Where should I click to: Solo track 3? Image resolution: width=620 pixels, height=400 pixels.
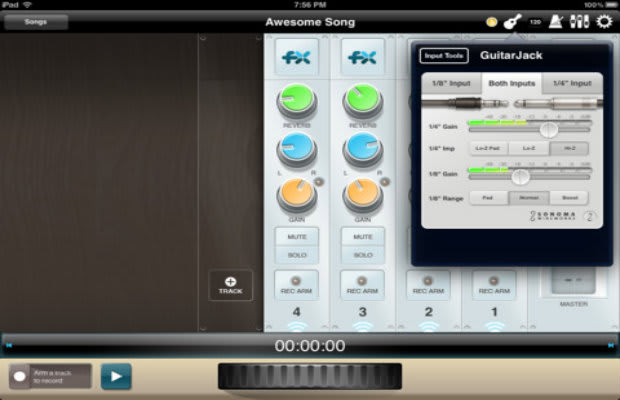[363, 255]
